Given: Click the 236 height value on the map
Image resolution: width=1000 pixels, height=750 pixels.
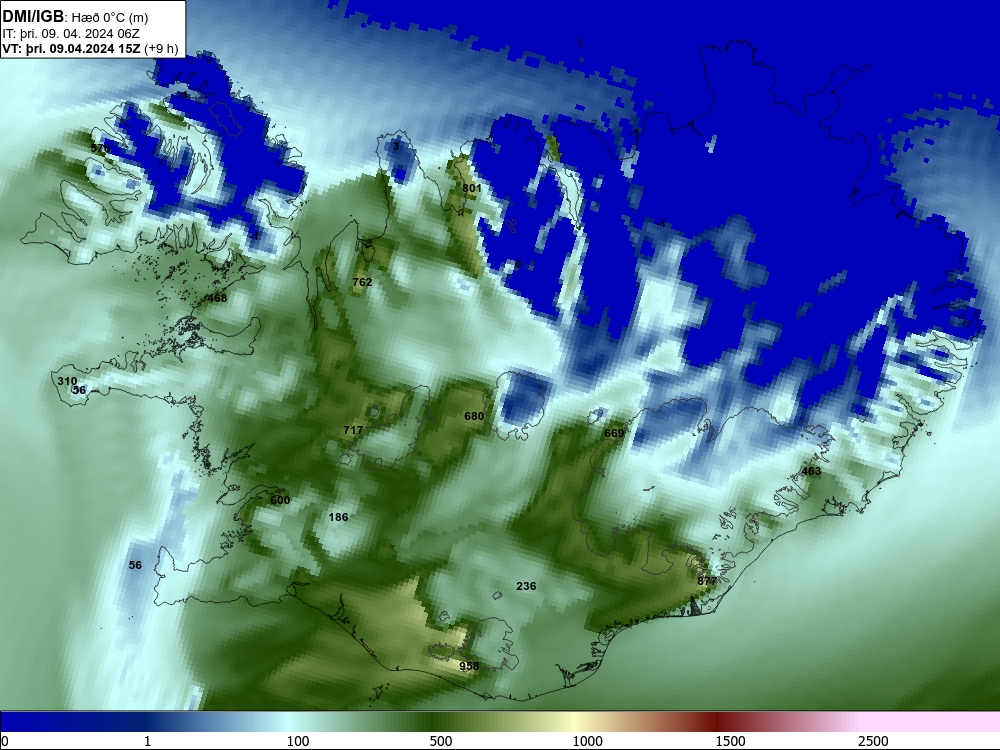Looking at the screenshot, I should click(x=526, y=586).
